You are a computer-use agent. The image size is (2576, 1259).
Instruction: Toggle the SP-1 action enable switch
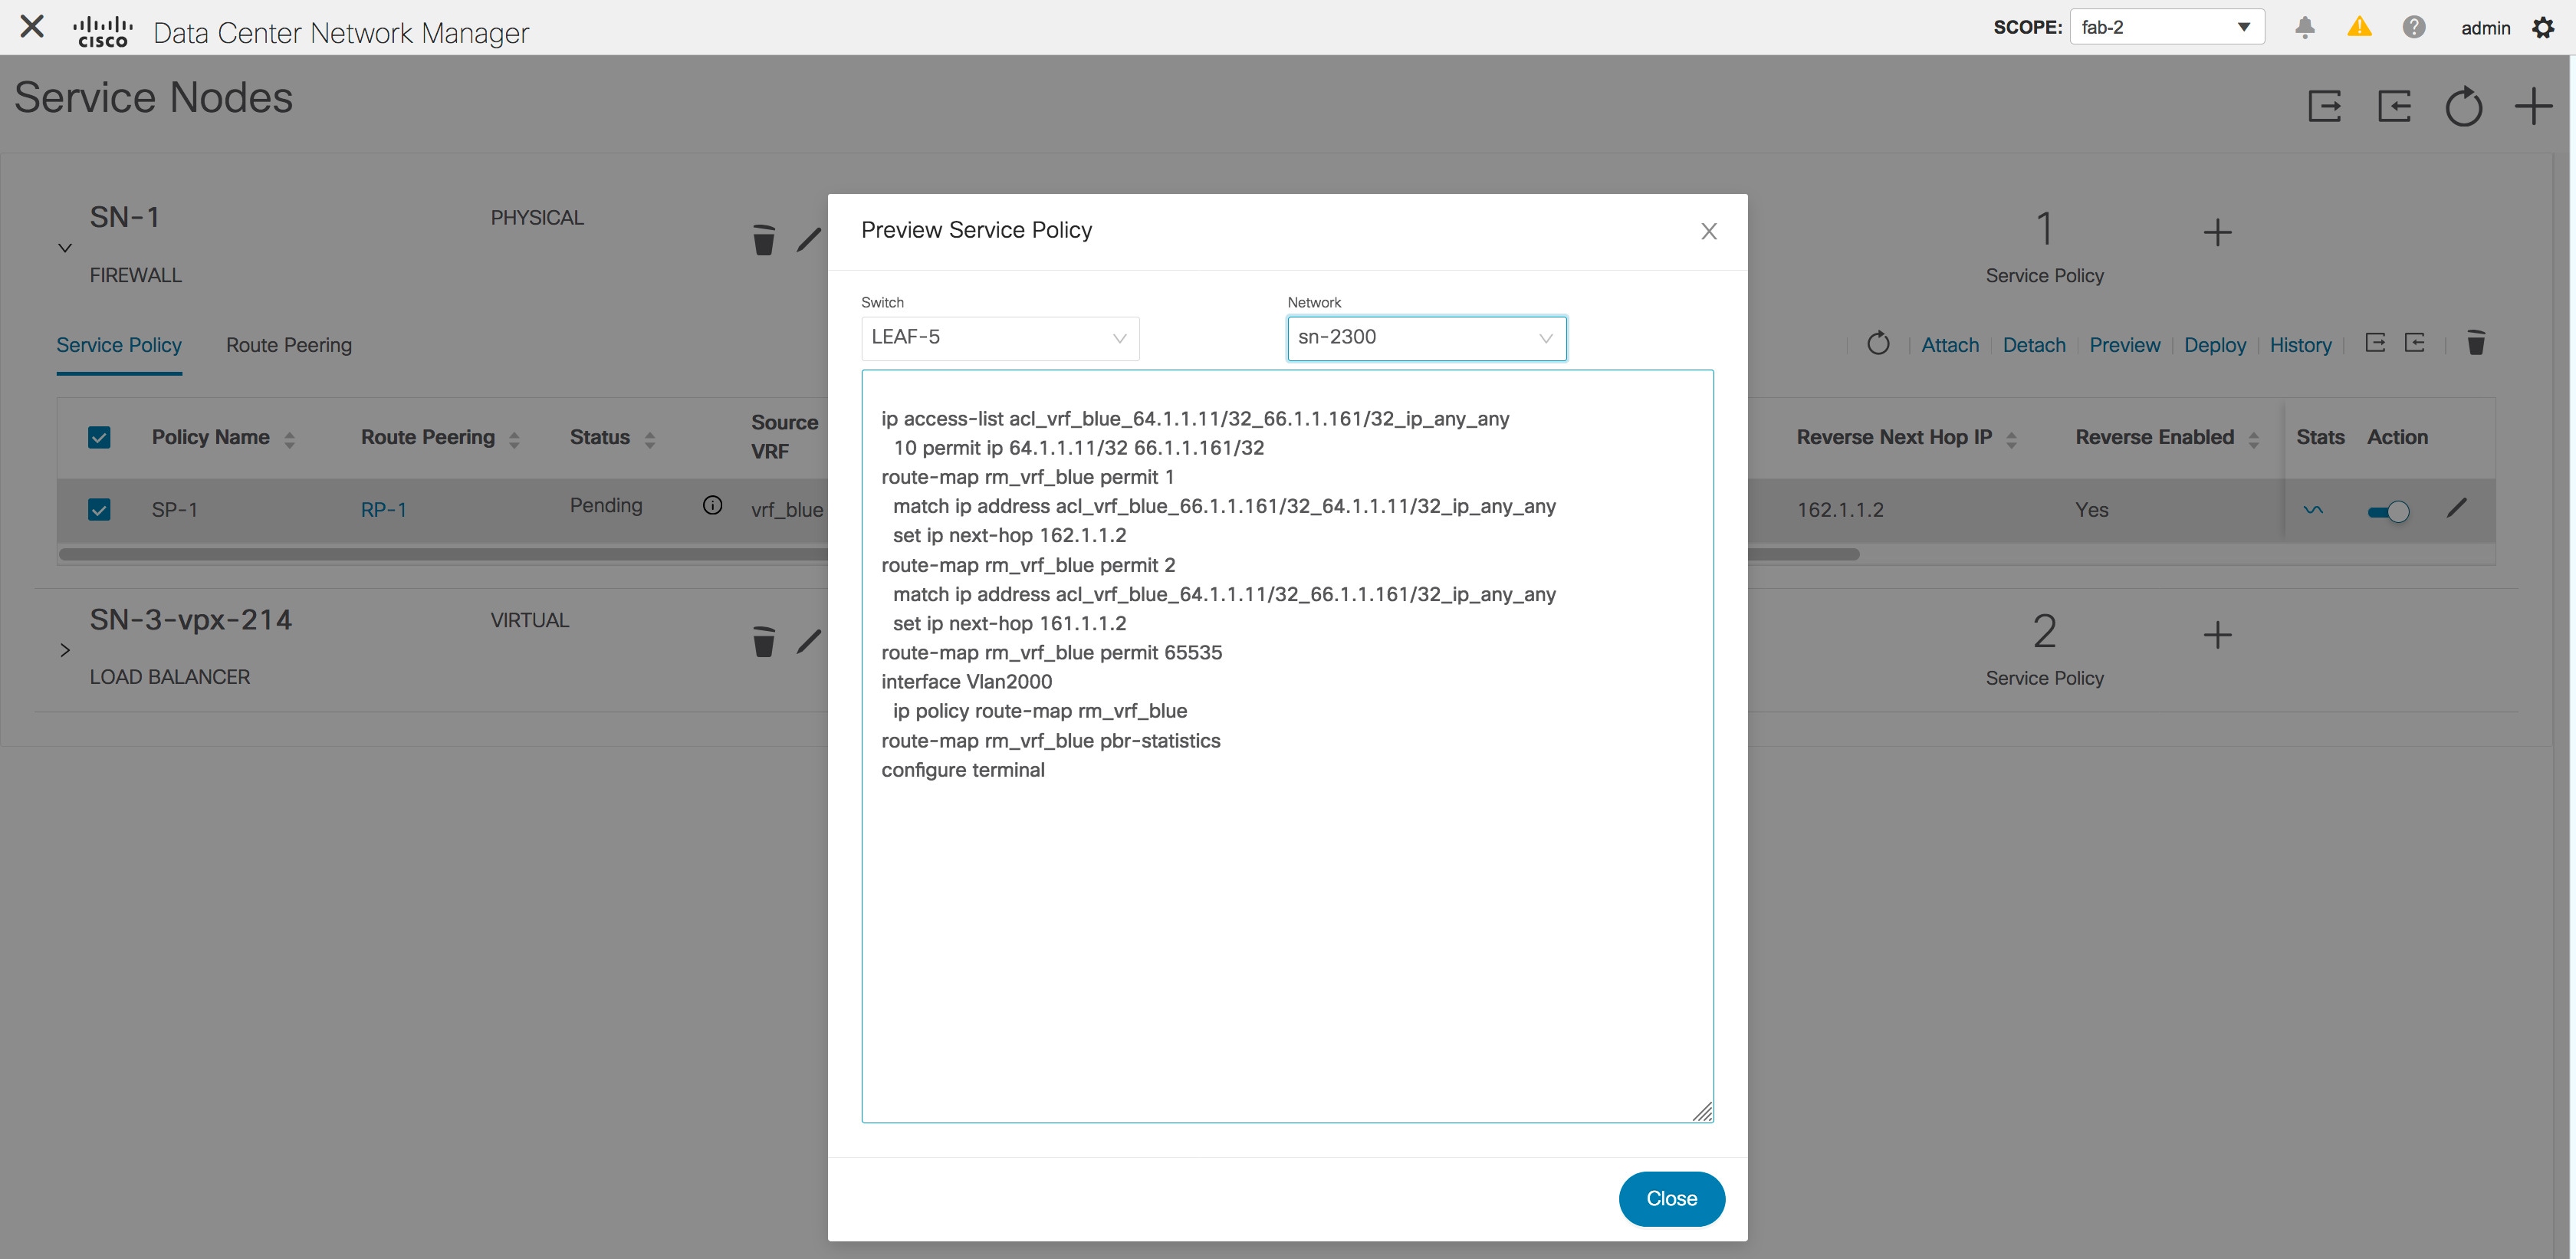[2388, 512]
